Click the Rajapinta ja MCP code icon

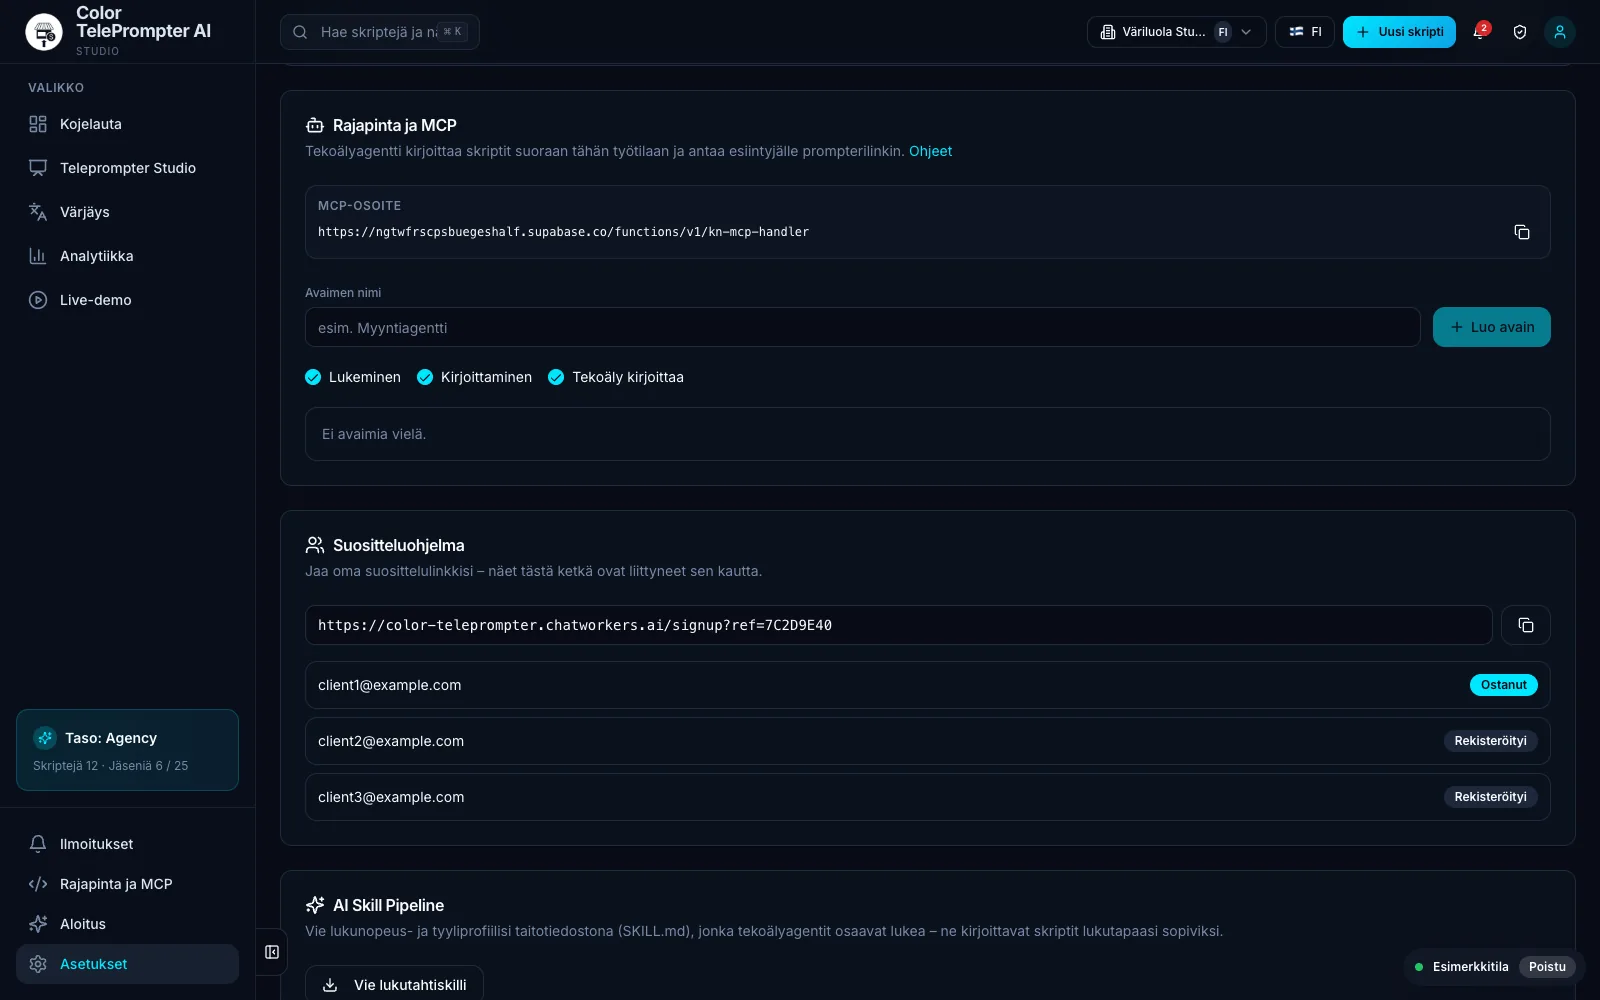38,884
